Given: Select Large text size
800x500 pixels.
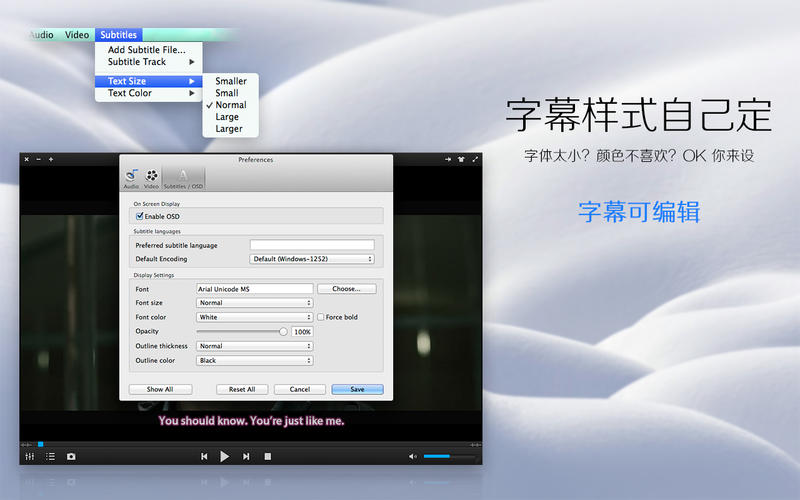Looking at the screenshot, I should tap(231, 117).
